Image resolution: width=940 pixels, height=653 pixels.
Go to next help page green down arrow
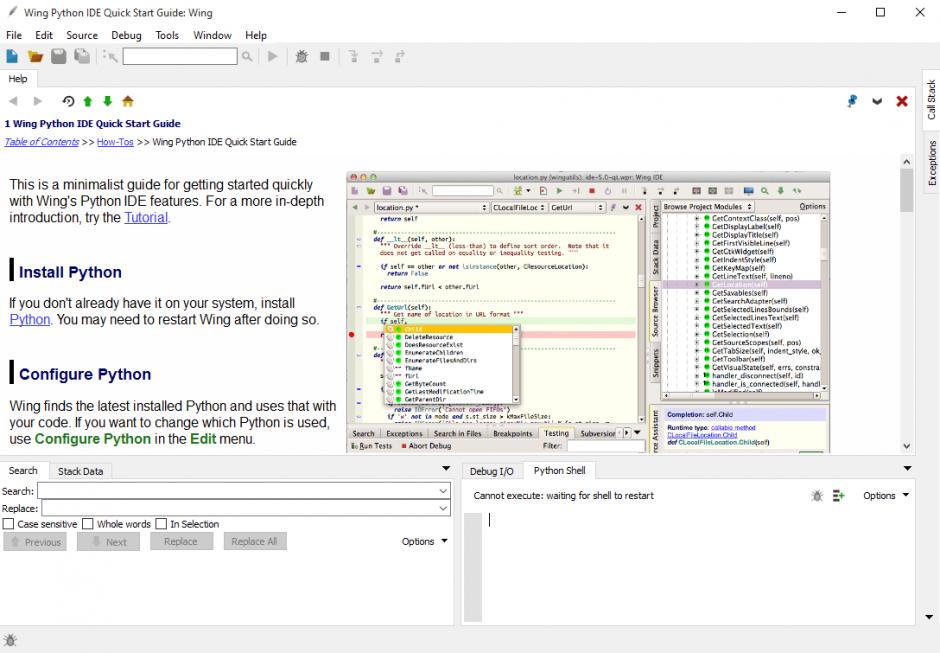tap(108, 101)
